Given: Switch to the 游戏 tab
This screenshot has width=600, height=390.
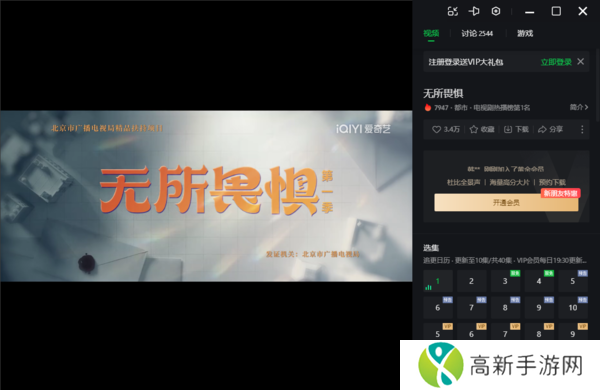Looking at the screenshot, I should (x=525, y=33).
